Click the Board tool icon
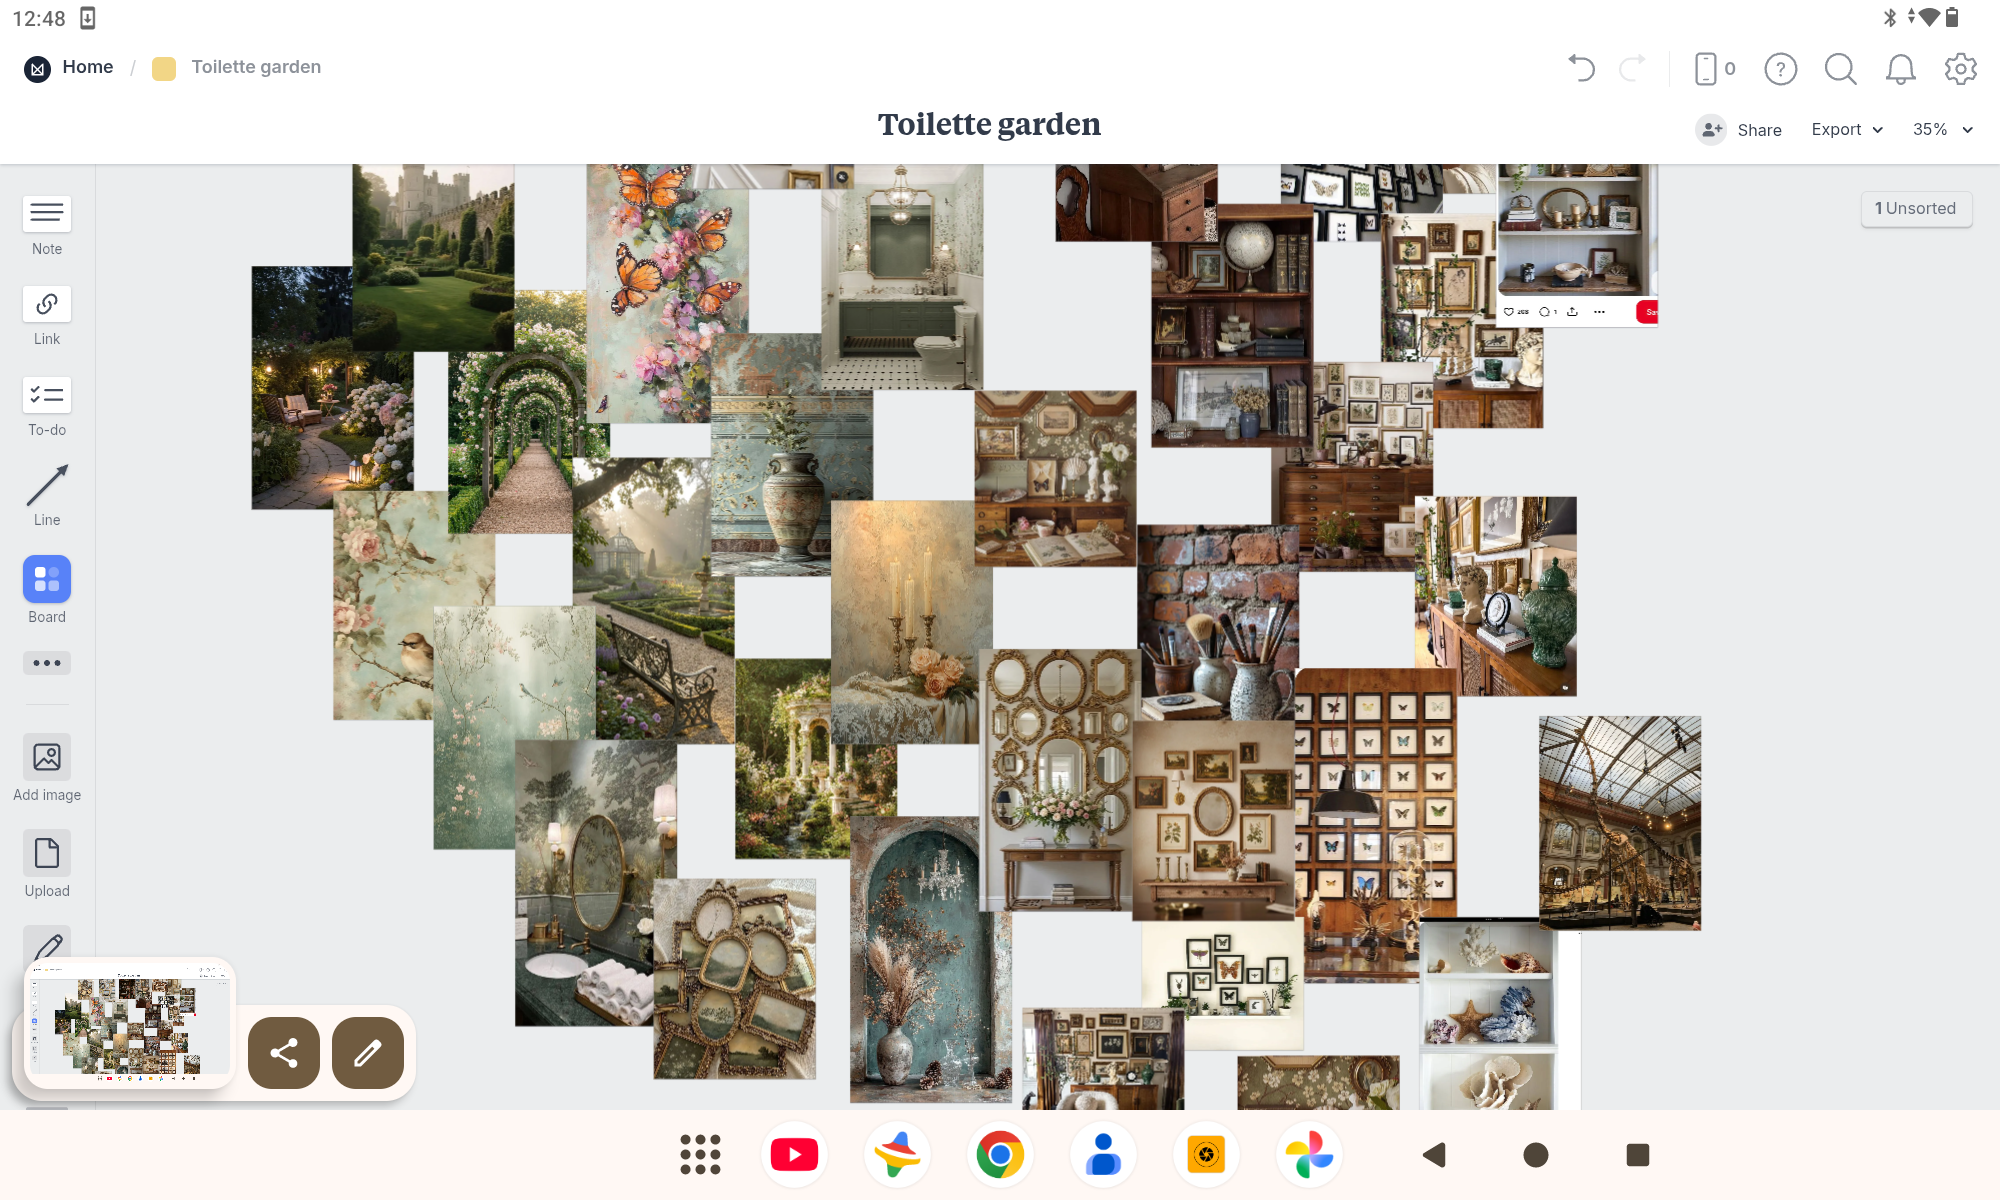 coord(47,579)
